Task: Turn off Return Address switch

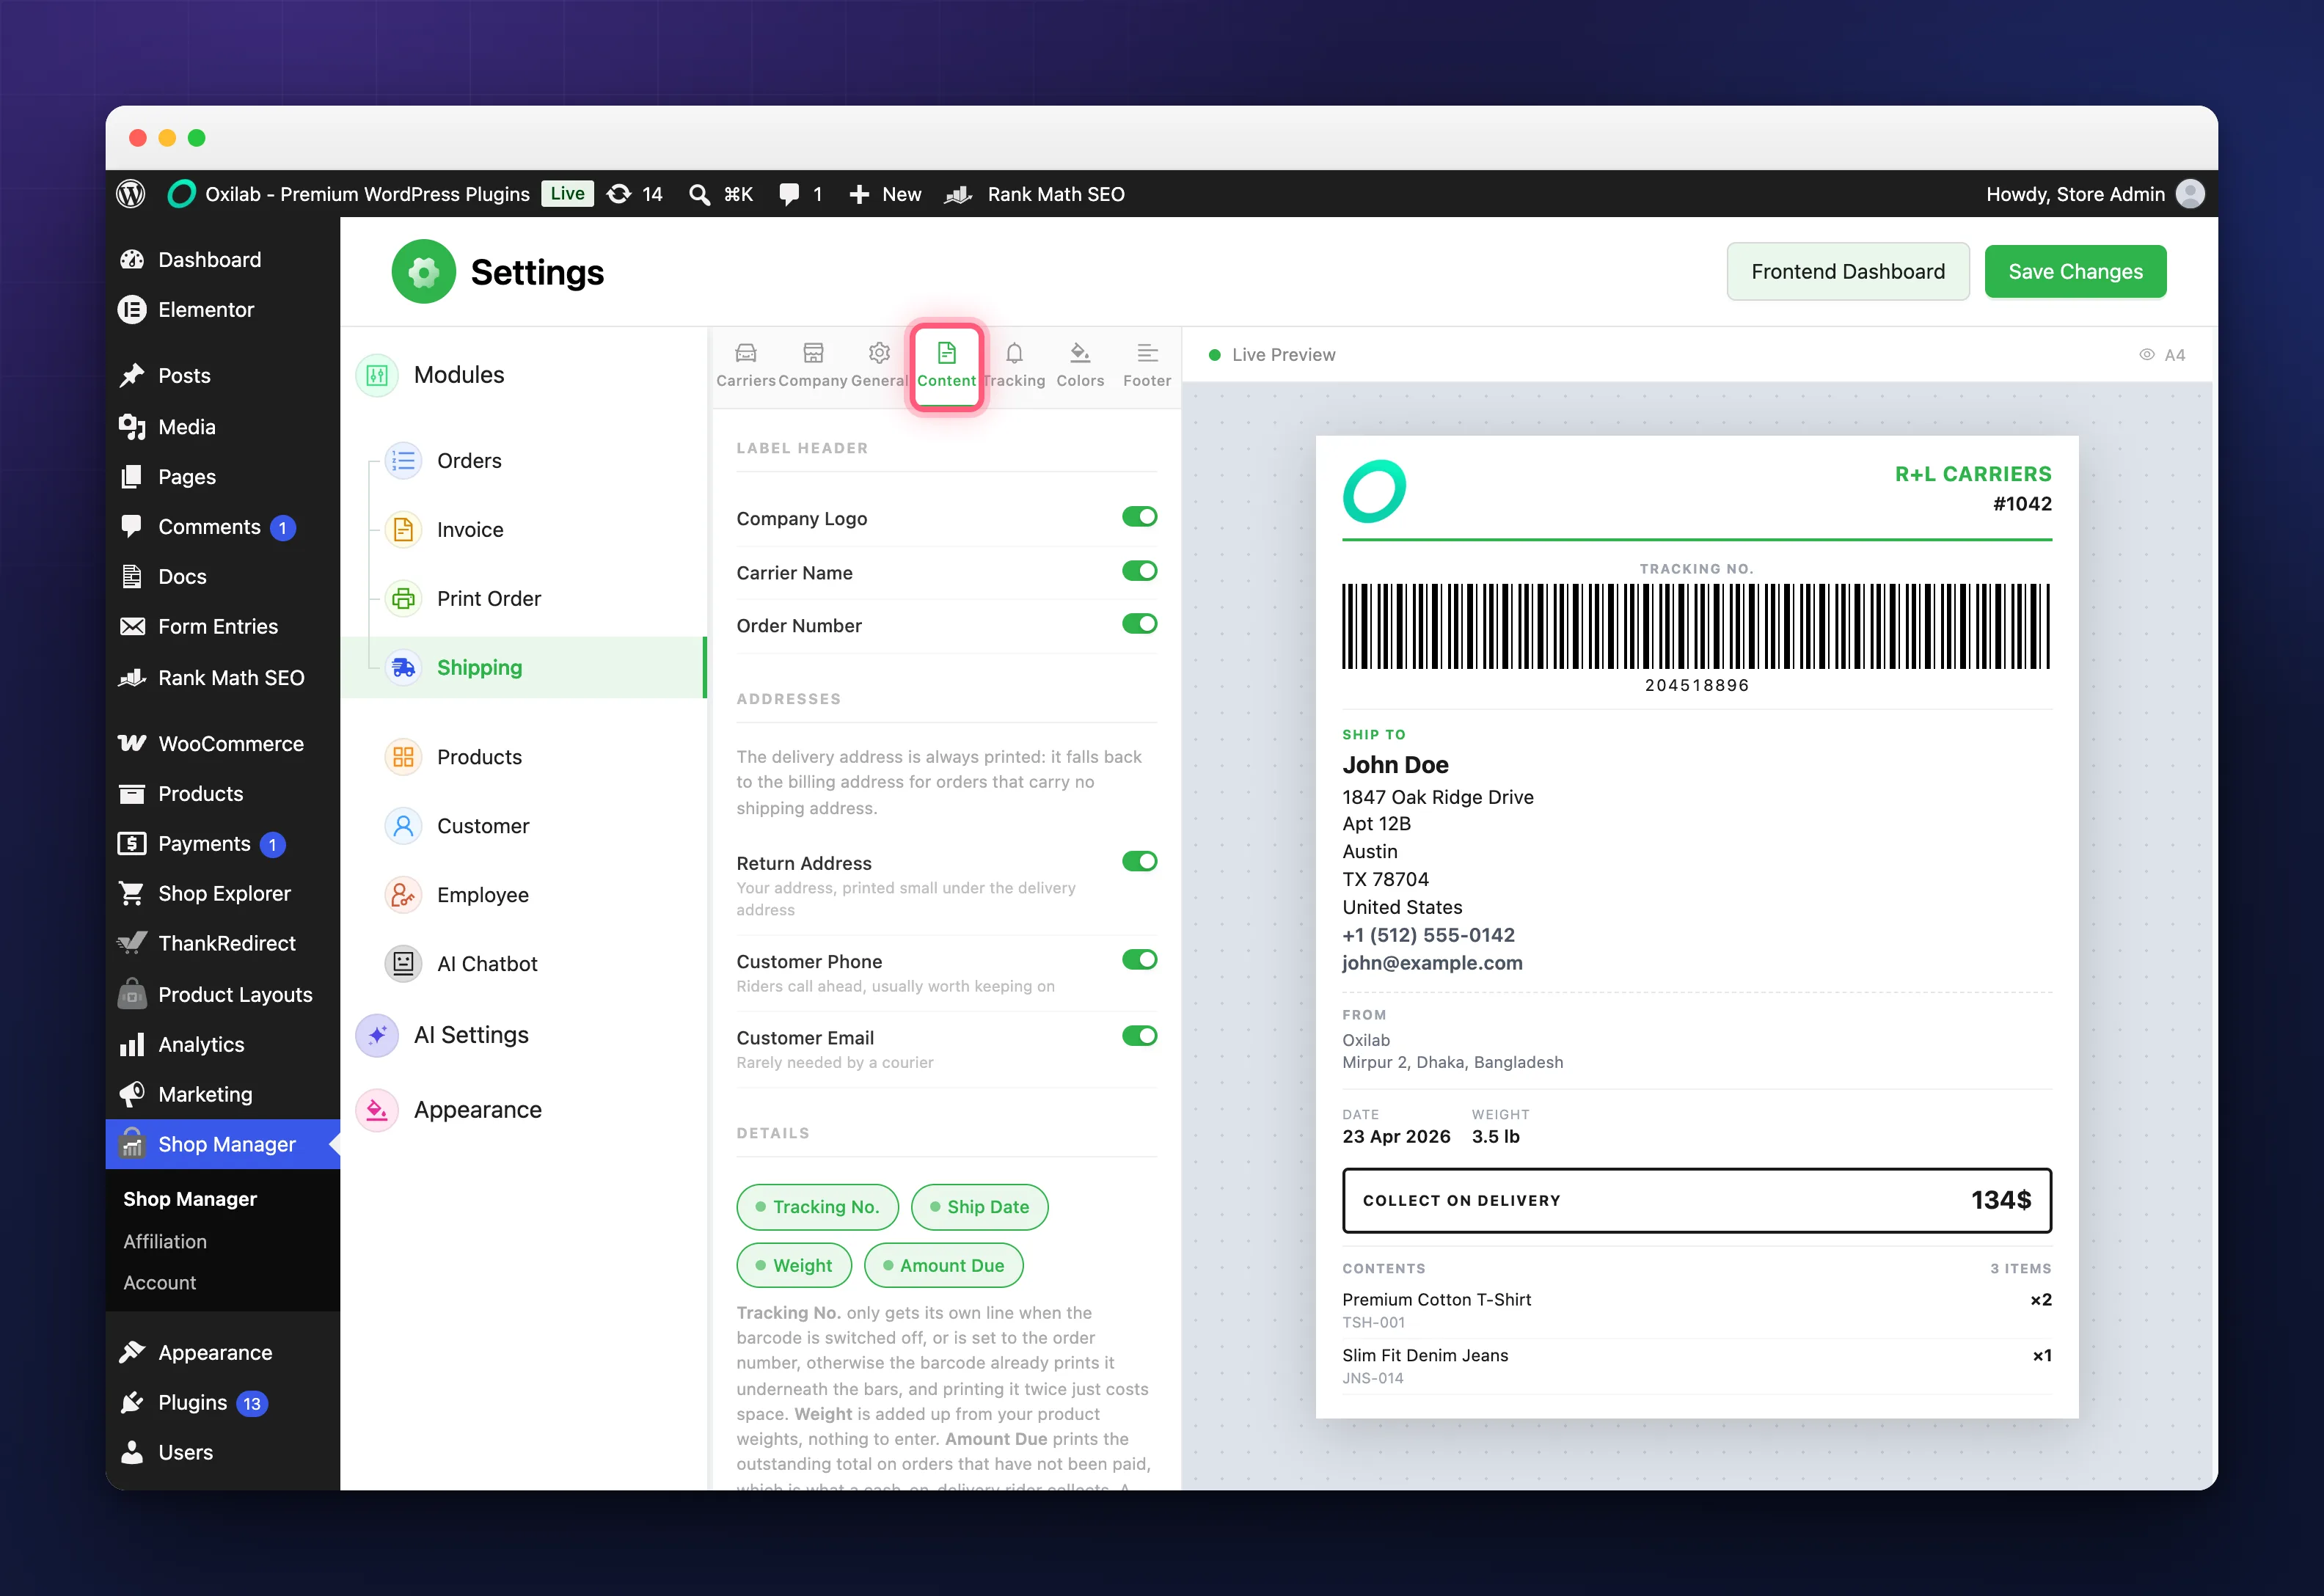Action: [1139, 862]
